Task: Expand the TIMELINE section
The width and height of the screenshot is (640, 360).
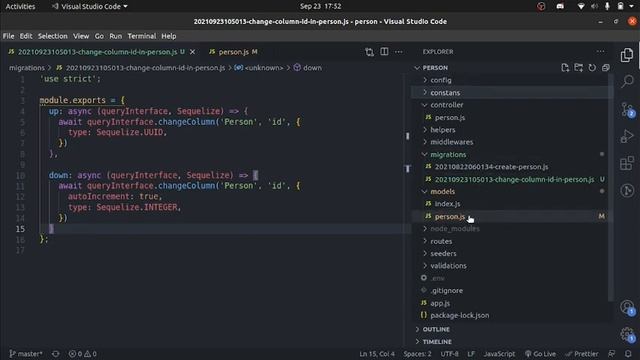Action: click(x=437, y=342)
